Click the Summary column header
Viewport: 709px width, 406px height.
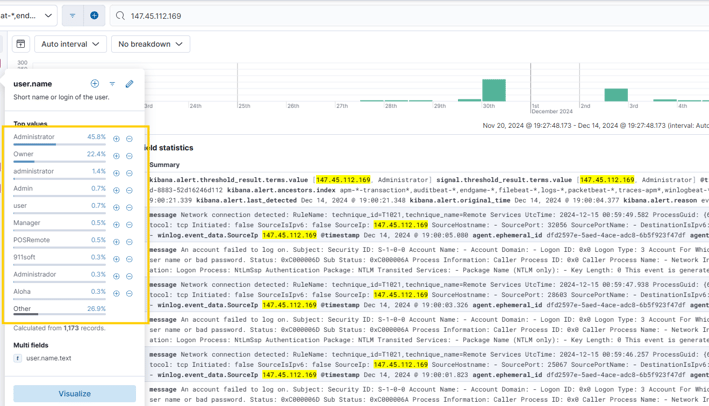point(165,165)
